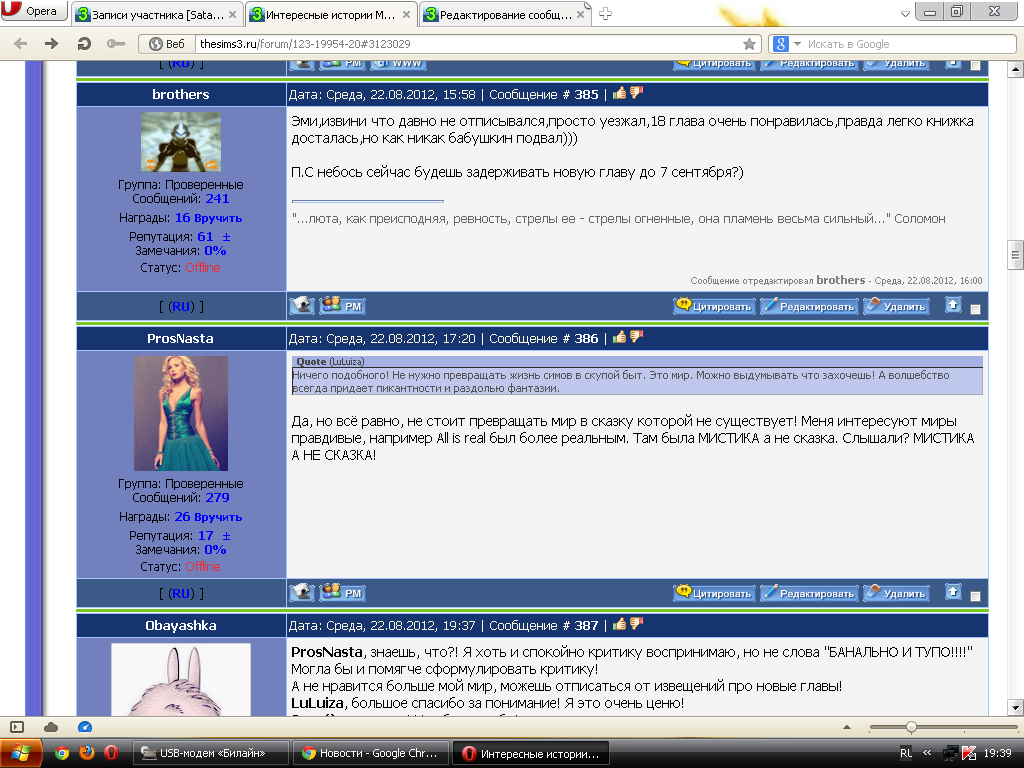Tick the checkbox for brothers' post
Image resolution: width=1024 pixels, height=768 pixels.
pyautogui.click(x=976, y=309)
